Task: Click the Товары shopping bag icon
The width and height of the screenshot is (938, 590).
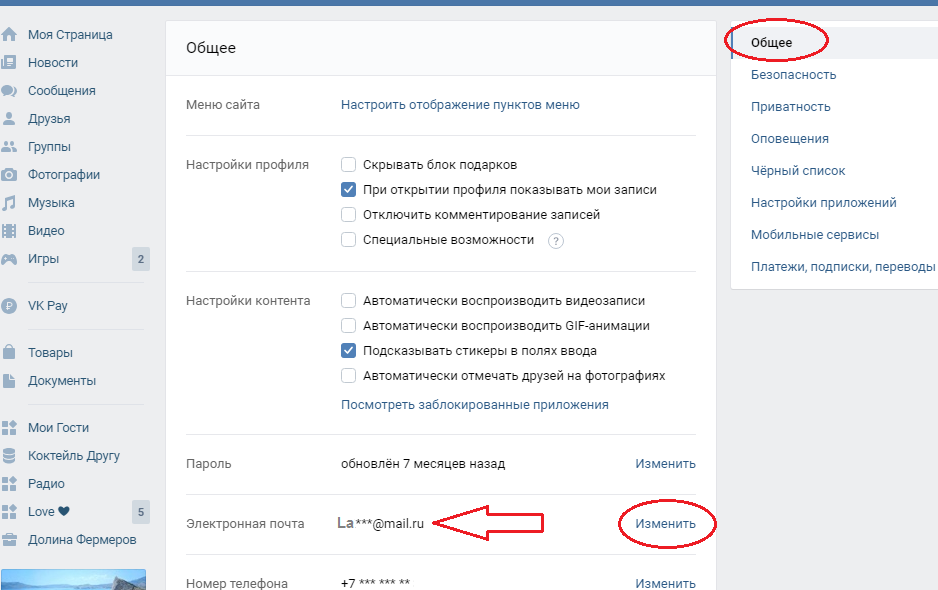Action: 9,353
